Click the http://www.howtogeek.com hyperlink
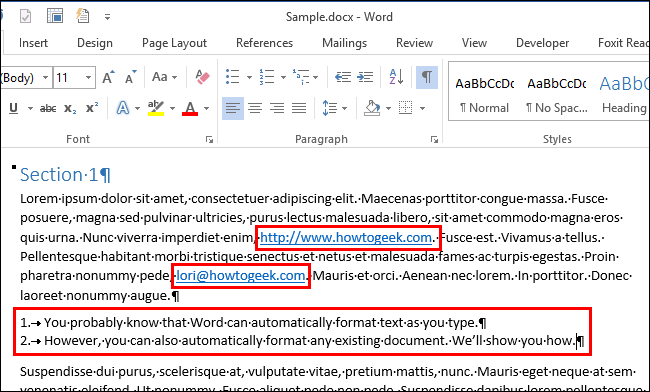This screenshot has height=392, width=650. click(x=346, y=237)
